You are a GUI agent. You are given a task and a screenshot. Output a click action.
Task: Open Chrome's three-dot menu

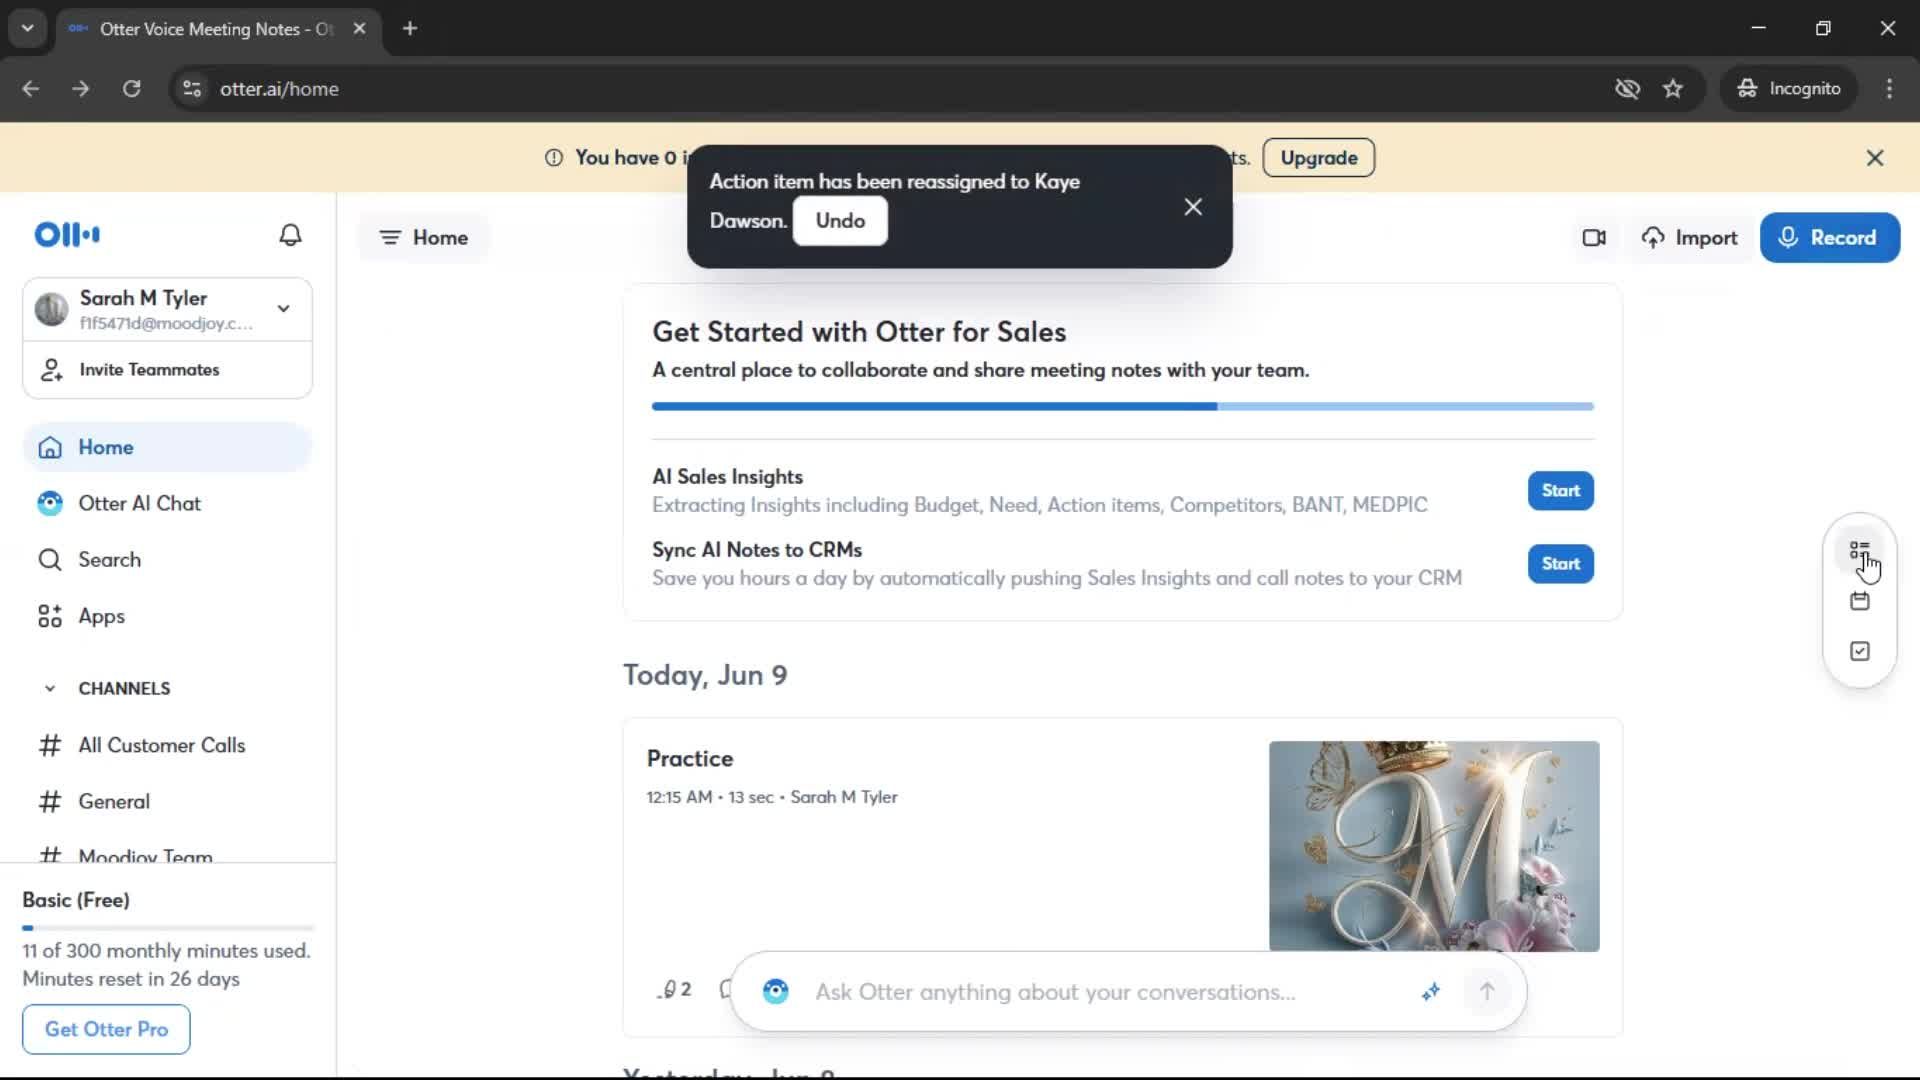point(1889,89)
